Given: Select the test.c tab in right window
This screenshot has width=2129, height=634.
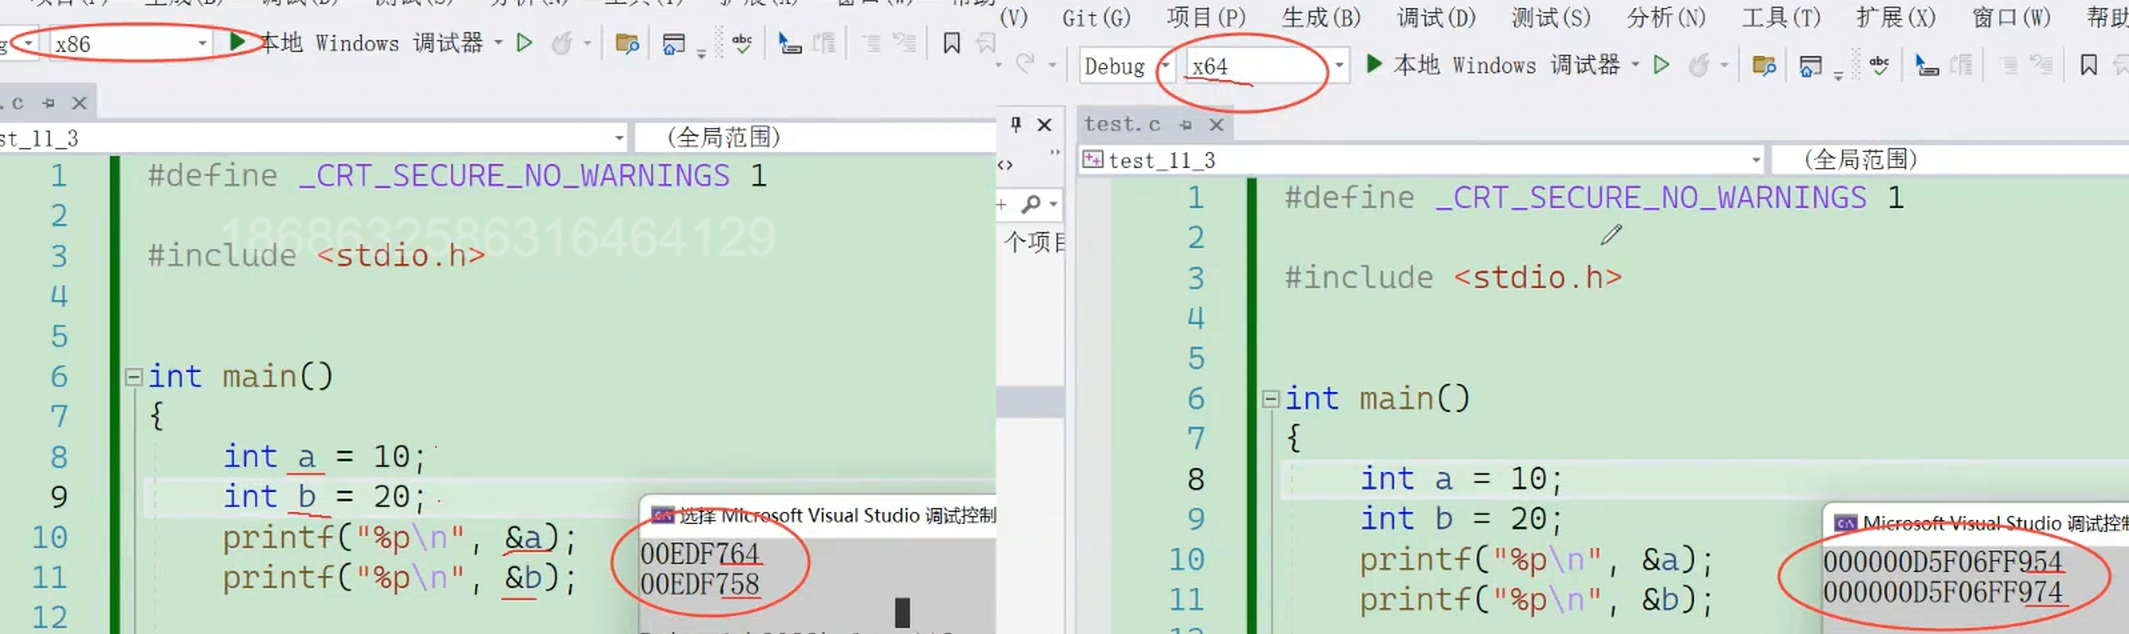Looking at the screenshot, I should click(1122, 124).
